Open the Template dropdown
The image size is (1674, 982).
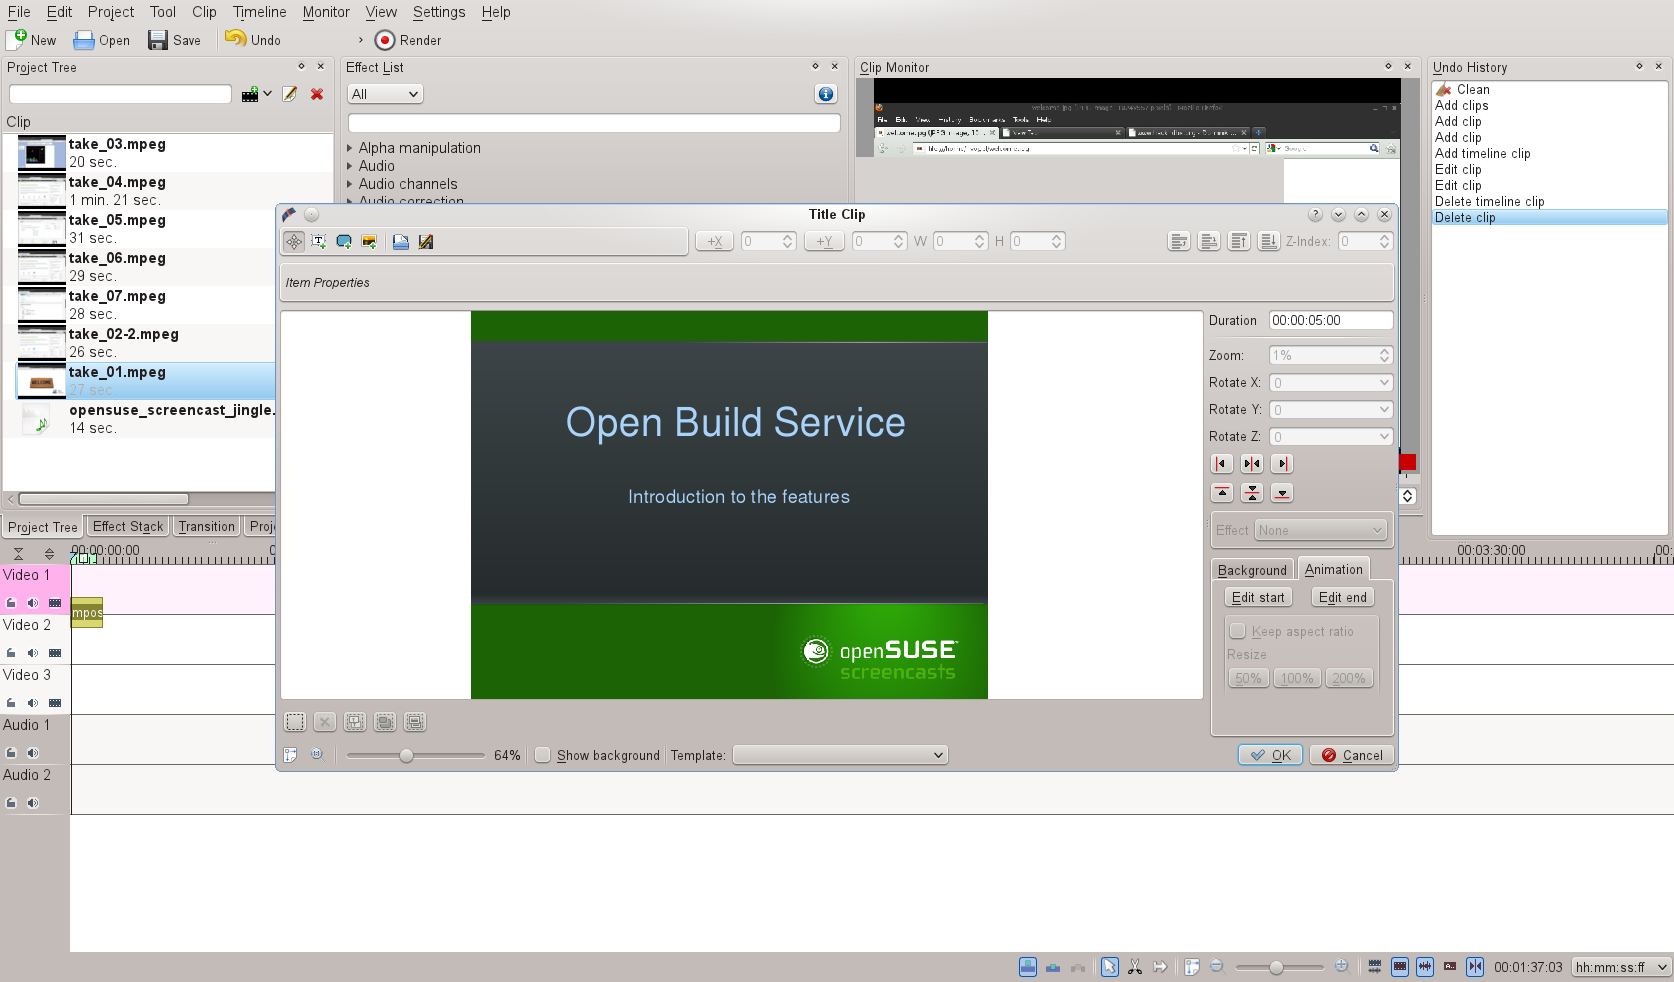(840, 756)
